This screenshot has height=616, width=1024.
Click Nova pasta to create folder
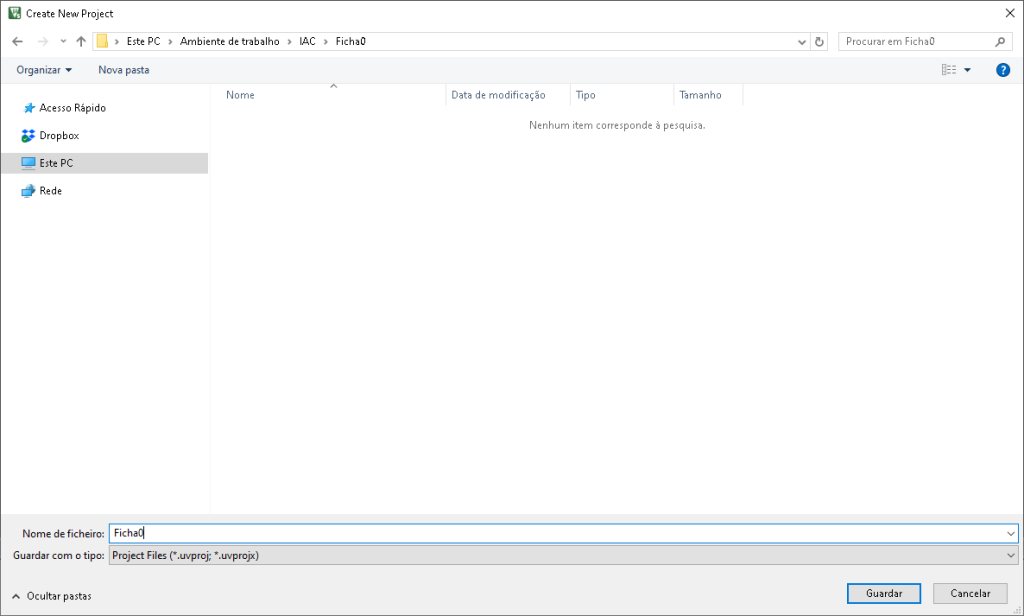pos(123,70)
